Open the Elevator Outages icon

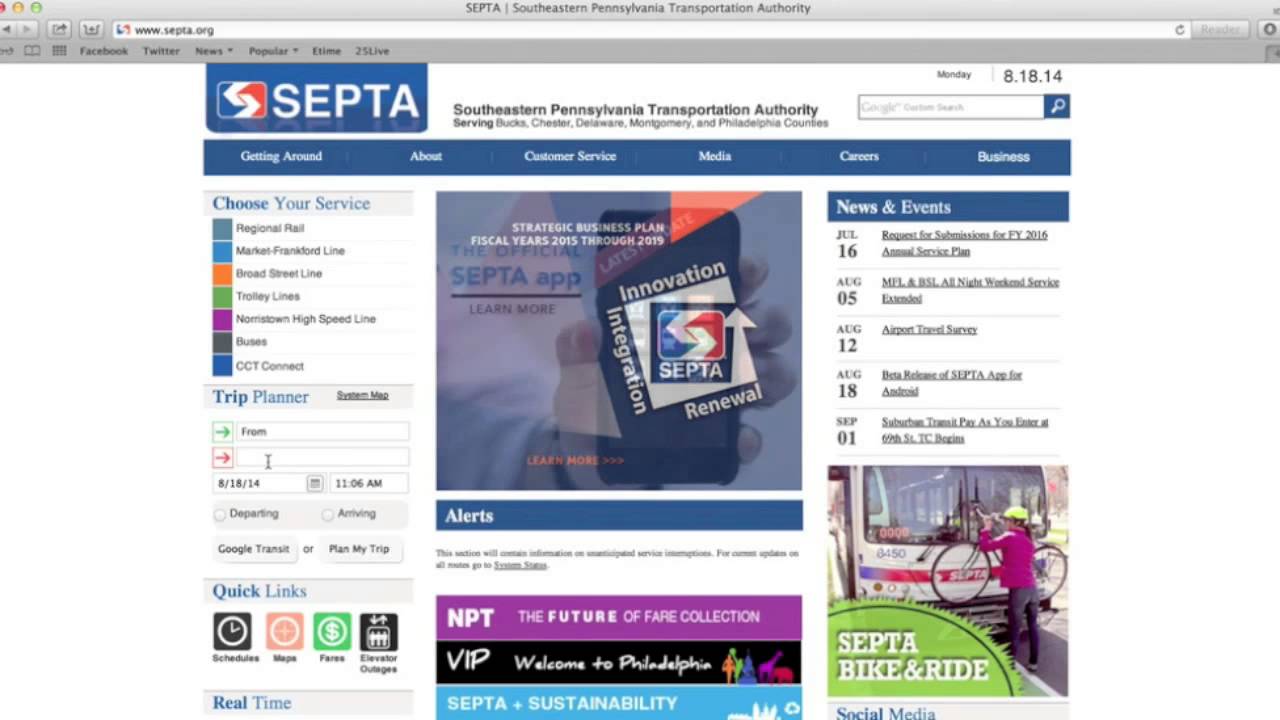click(x=379, y=632)
